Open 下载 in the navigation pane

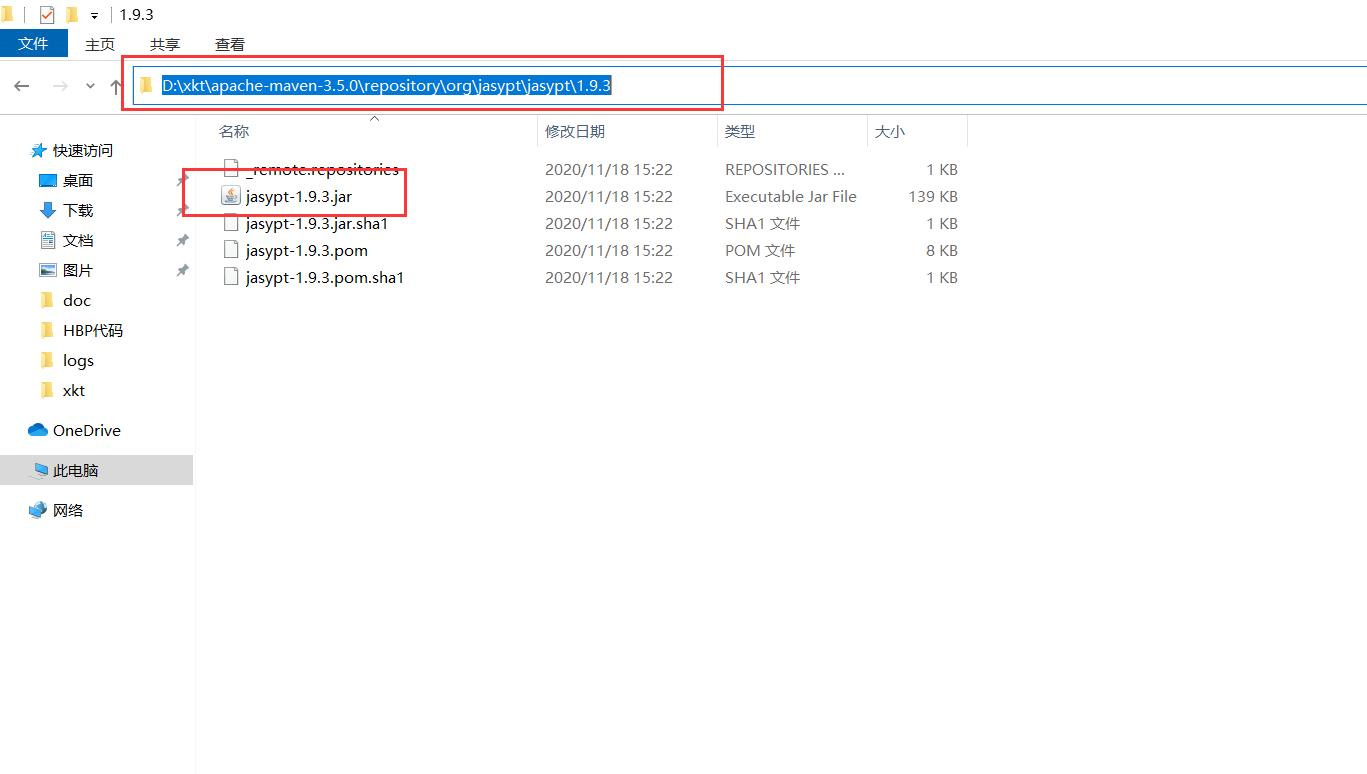click(78, 210)
